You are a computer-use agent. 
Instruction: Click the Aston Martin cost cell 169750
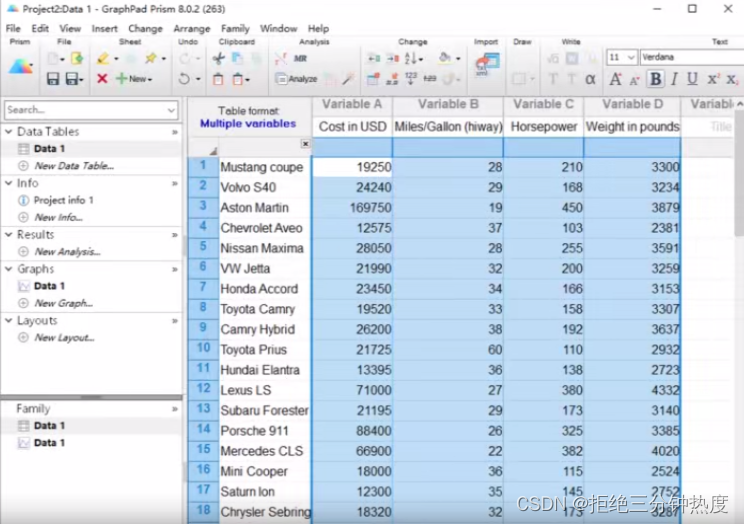pos(353,207)
